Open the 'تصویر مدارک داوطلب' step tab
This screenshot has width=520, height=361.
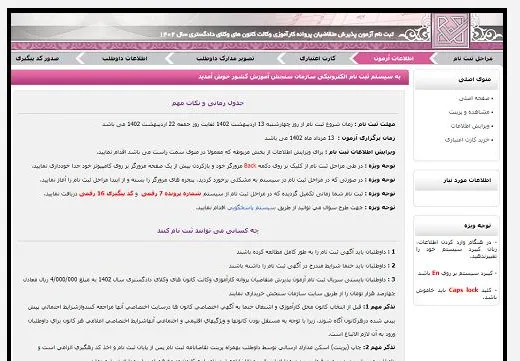225,59
